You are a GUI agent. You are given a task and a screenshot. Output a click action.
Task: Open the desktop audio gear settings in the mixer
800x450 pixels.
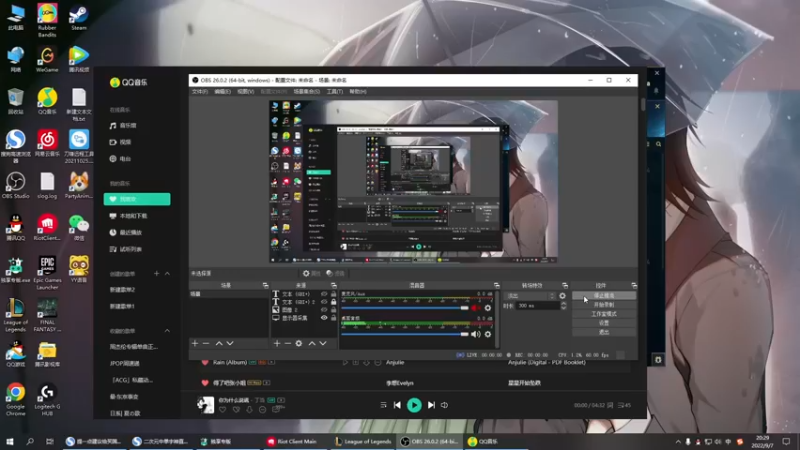point(488,334)
